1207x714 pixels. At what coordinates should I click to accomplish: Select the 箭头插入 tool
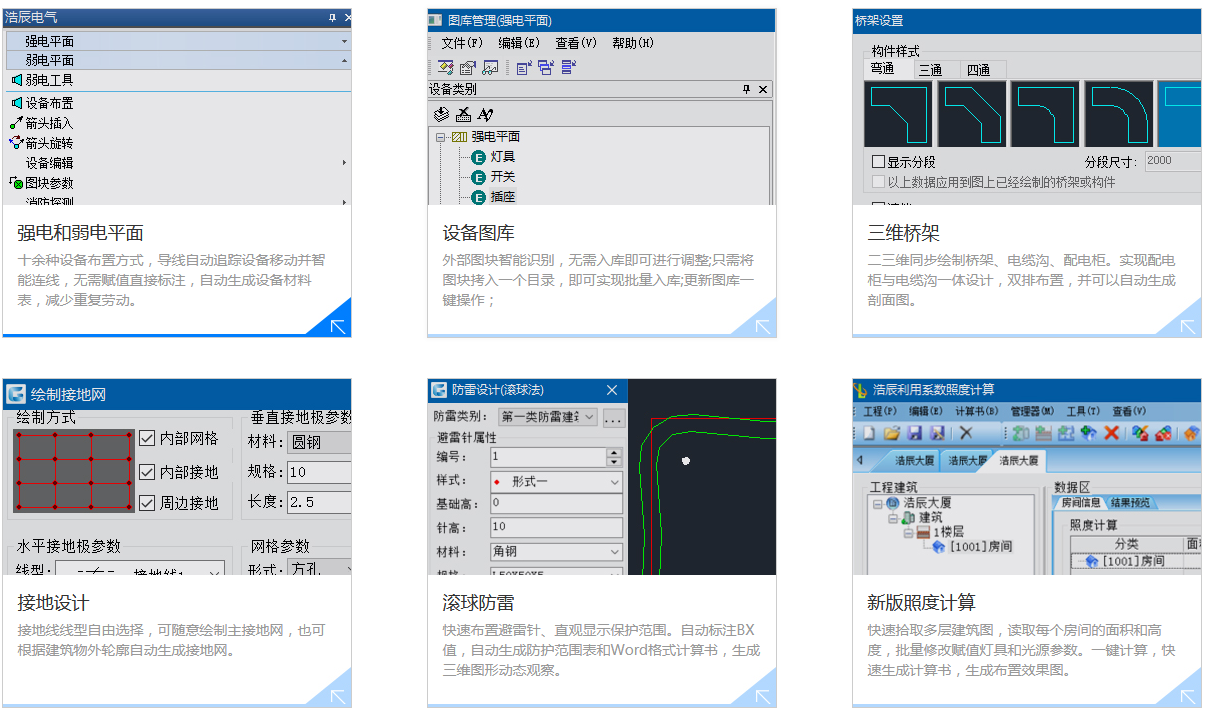(x=42, y=123)
